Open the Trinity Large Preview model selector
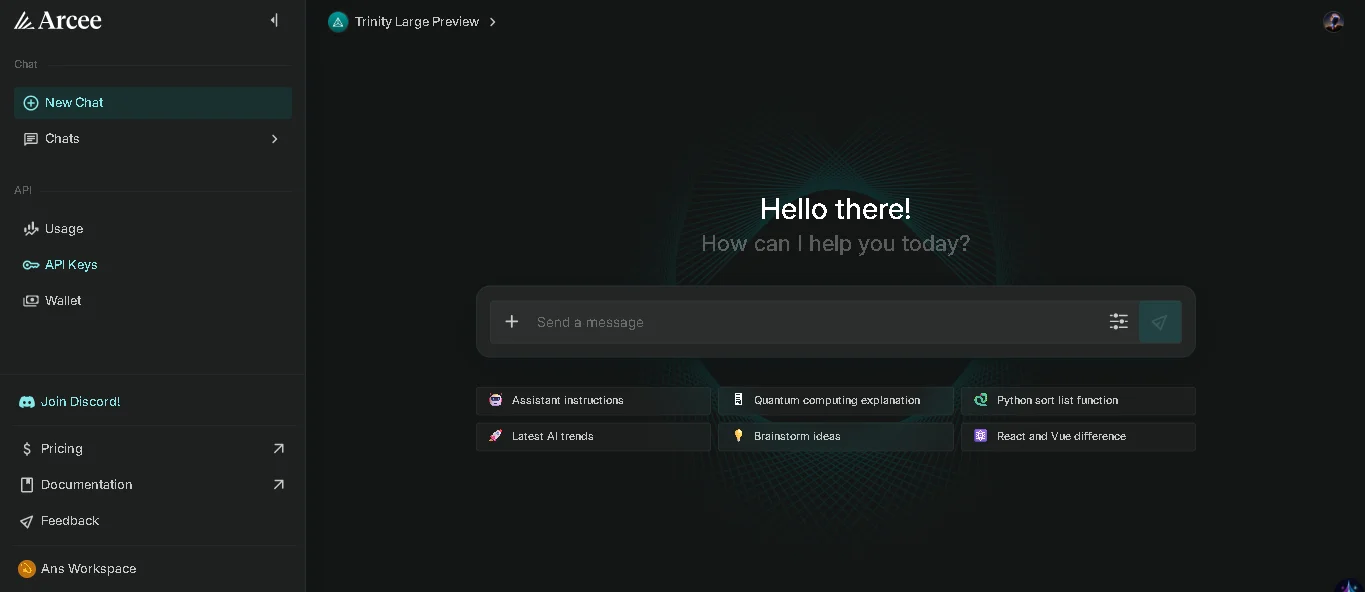 point(412,22)
